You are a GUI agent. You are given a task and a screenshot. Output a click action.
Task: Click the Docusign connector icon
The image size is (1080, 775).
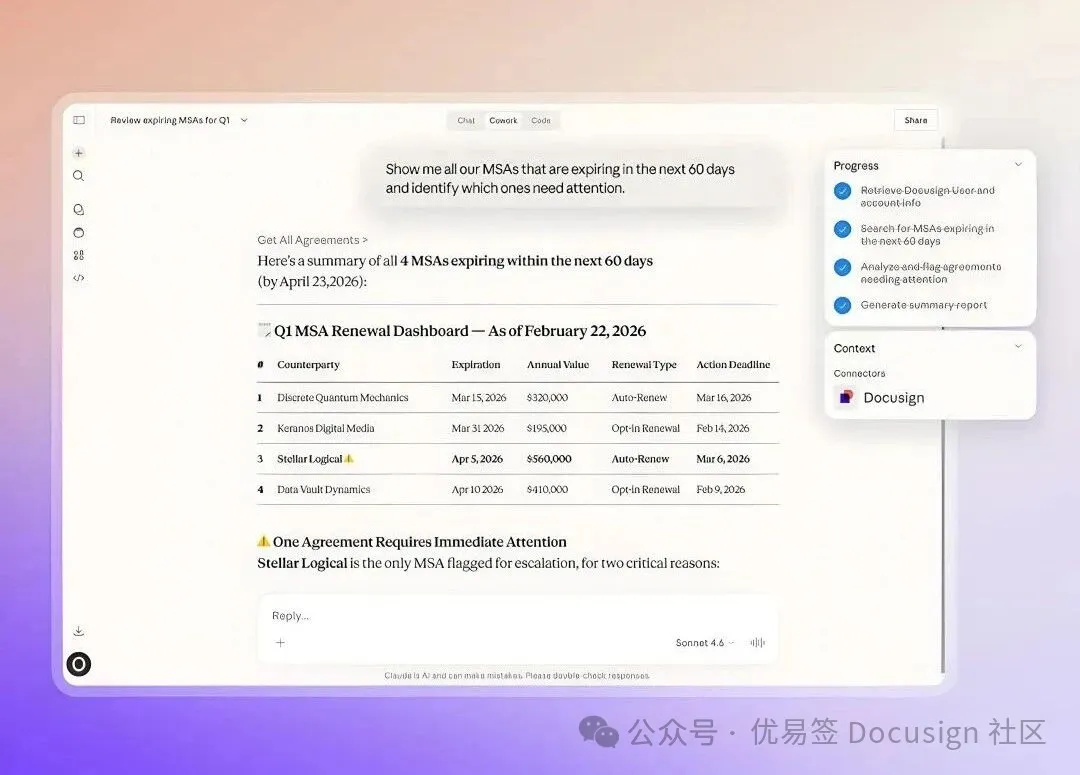pyautogui.click(x=845, y=397)
